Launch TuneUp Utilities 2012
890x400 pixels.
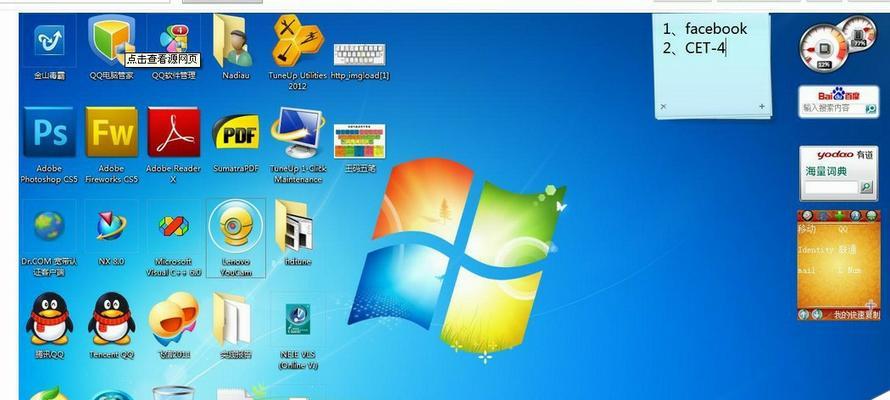coord(297,40)
